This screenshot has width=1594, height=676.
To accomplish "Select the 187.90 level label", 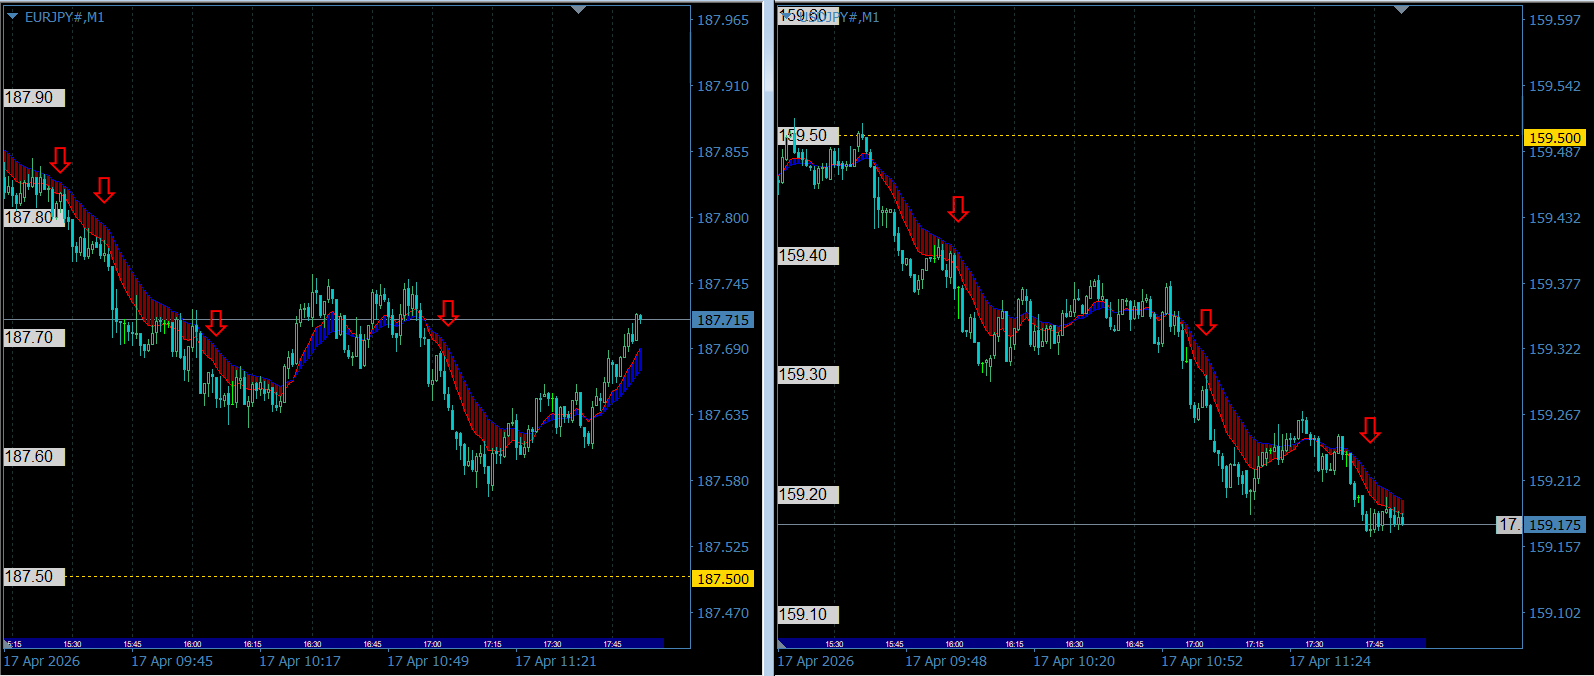I will 34,98.
